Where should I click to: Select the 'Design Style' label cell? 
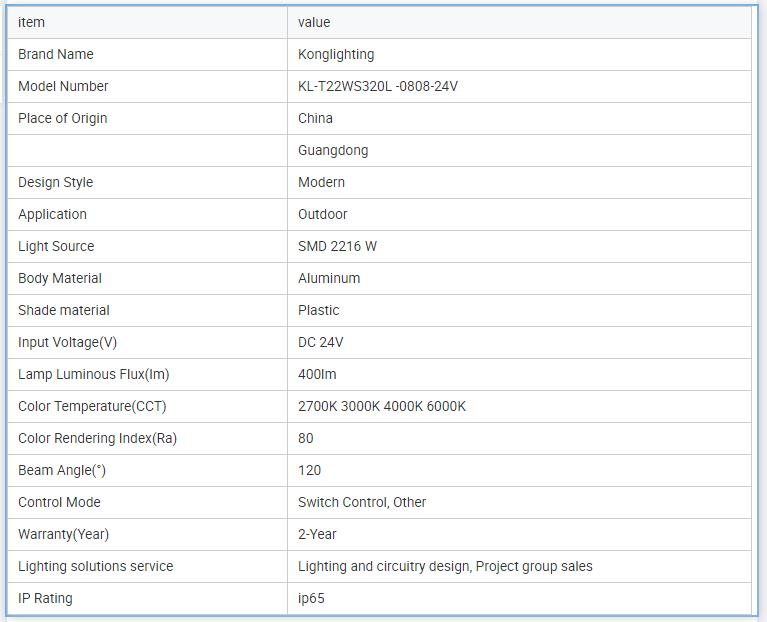55,182
